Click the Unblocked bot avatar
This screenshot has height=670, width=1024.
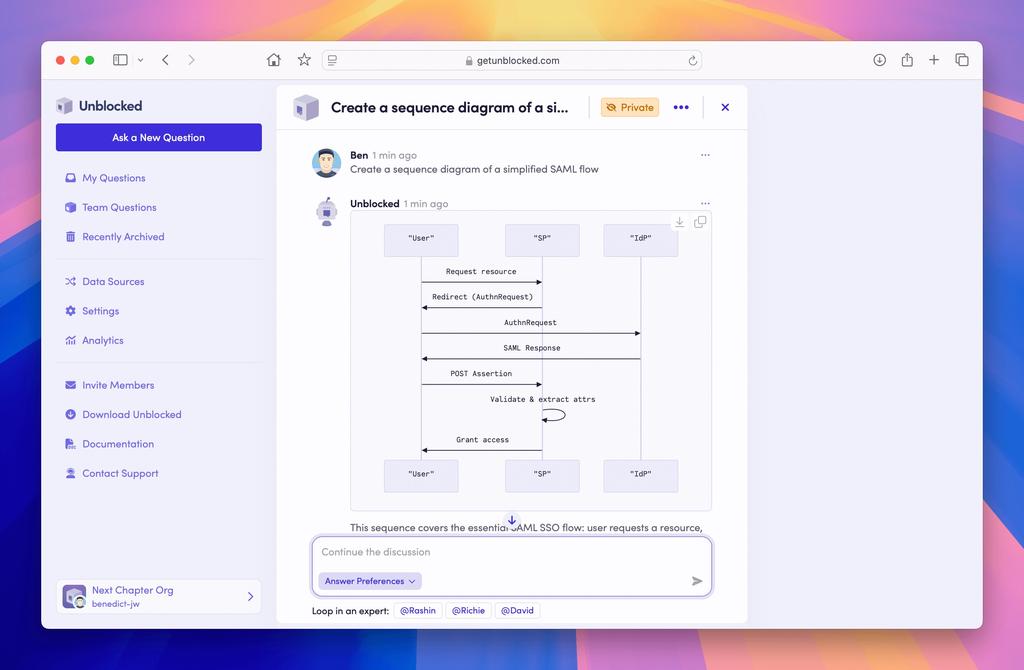point(327,212)
